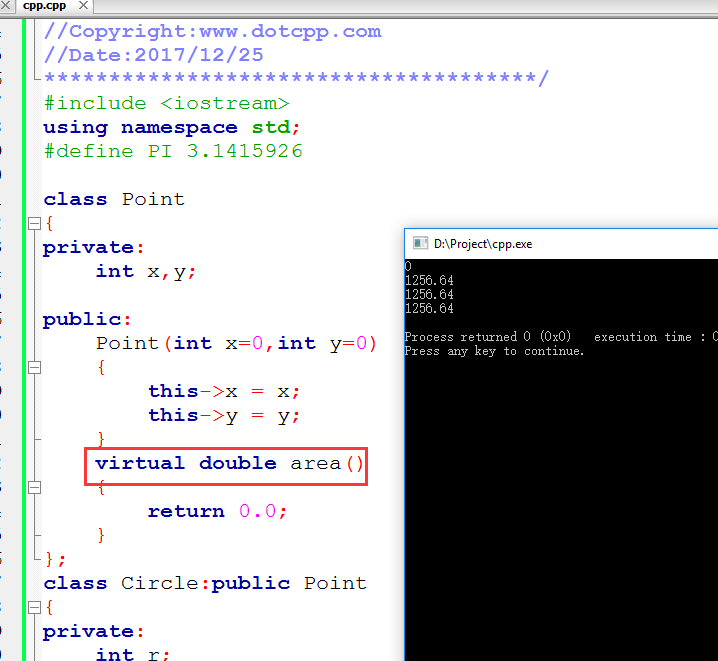This screenshot has height=661, width=718.
Task: Click the 'virtual' keyword in highlighted box
Action: 140,463
